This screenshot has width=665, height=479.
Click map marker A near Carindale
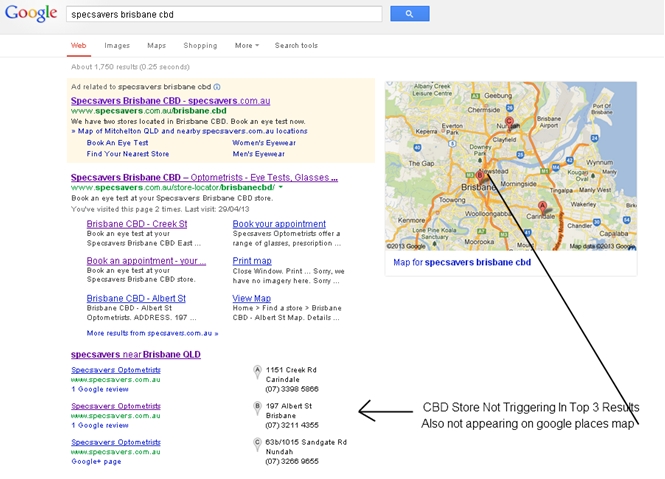(x=542, y=207)
